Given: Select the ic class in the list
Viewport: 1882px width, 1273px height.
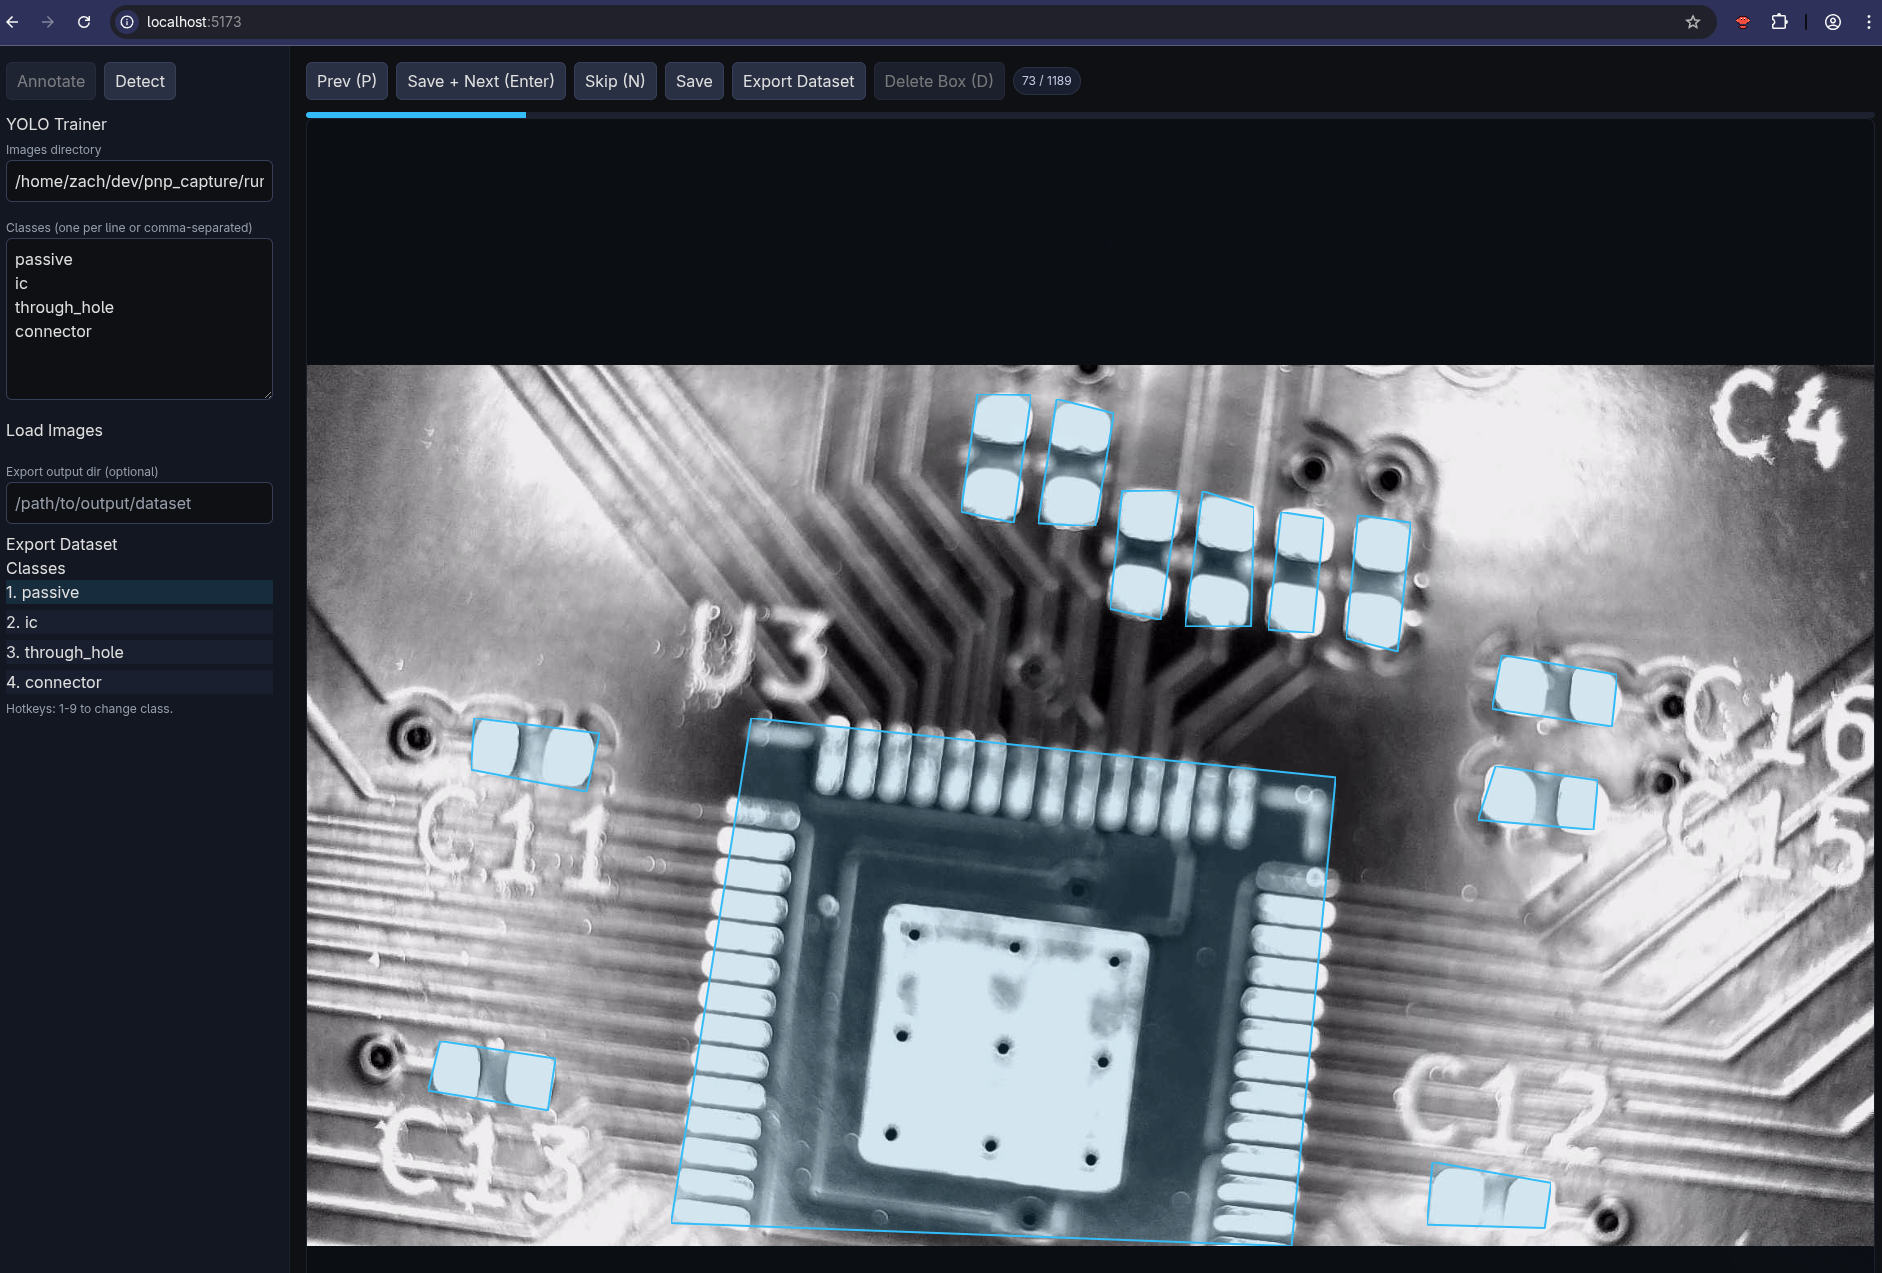Looking at the screenshot, I should tap(139, 622).
